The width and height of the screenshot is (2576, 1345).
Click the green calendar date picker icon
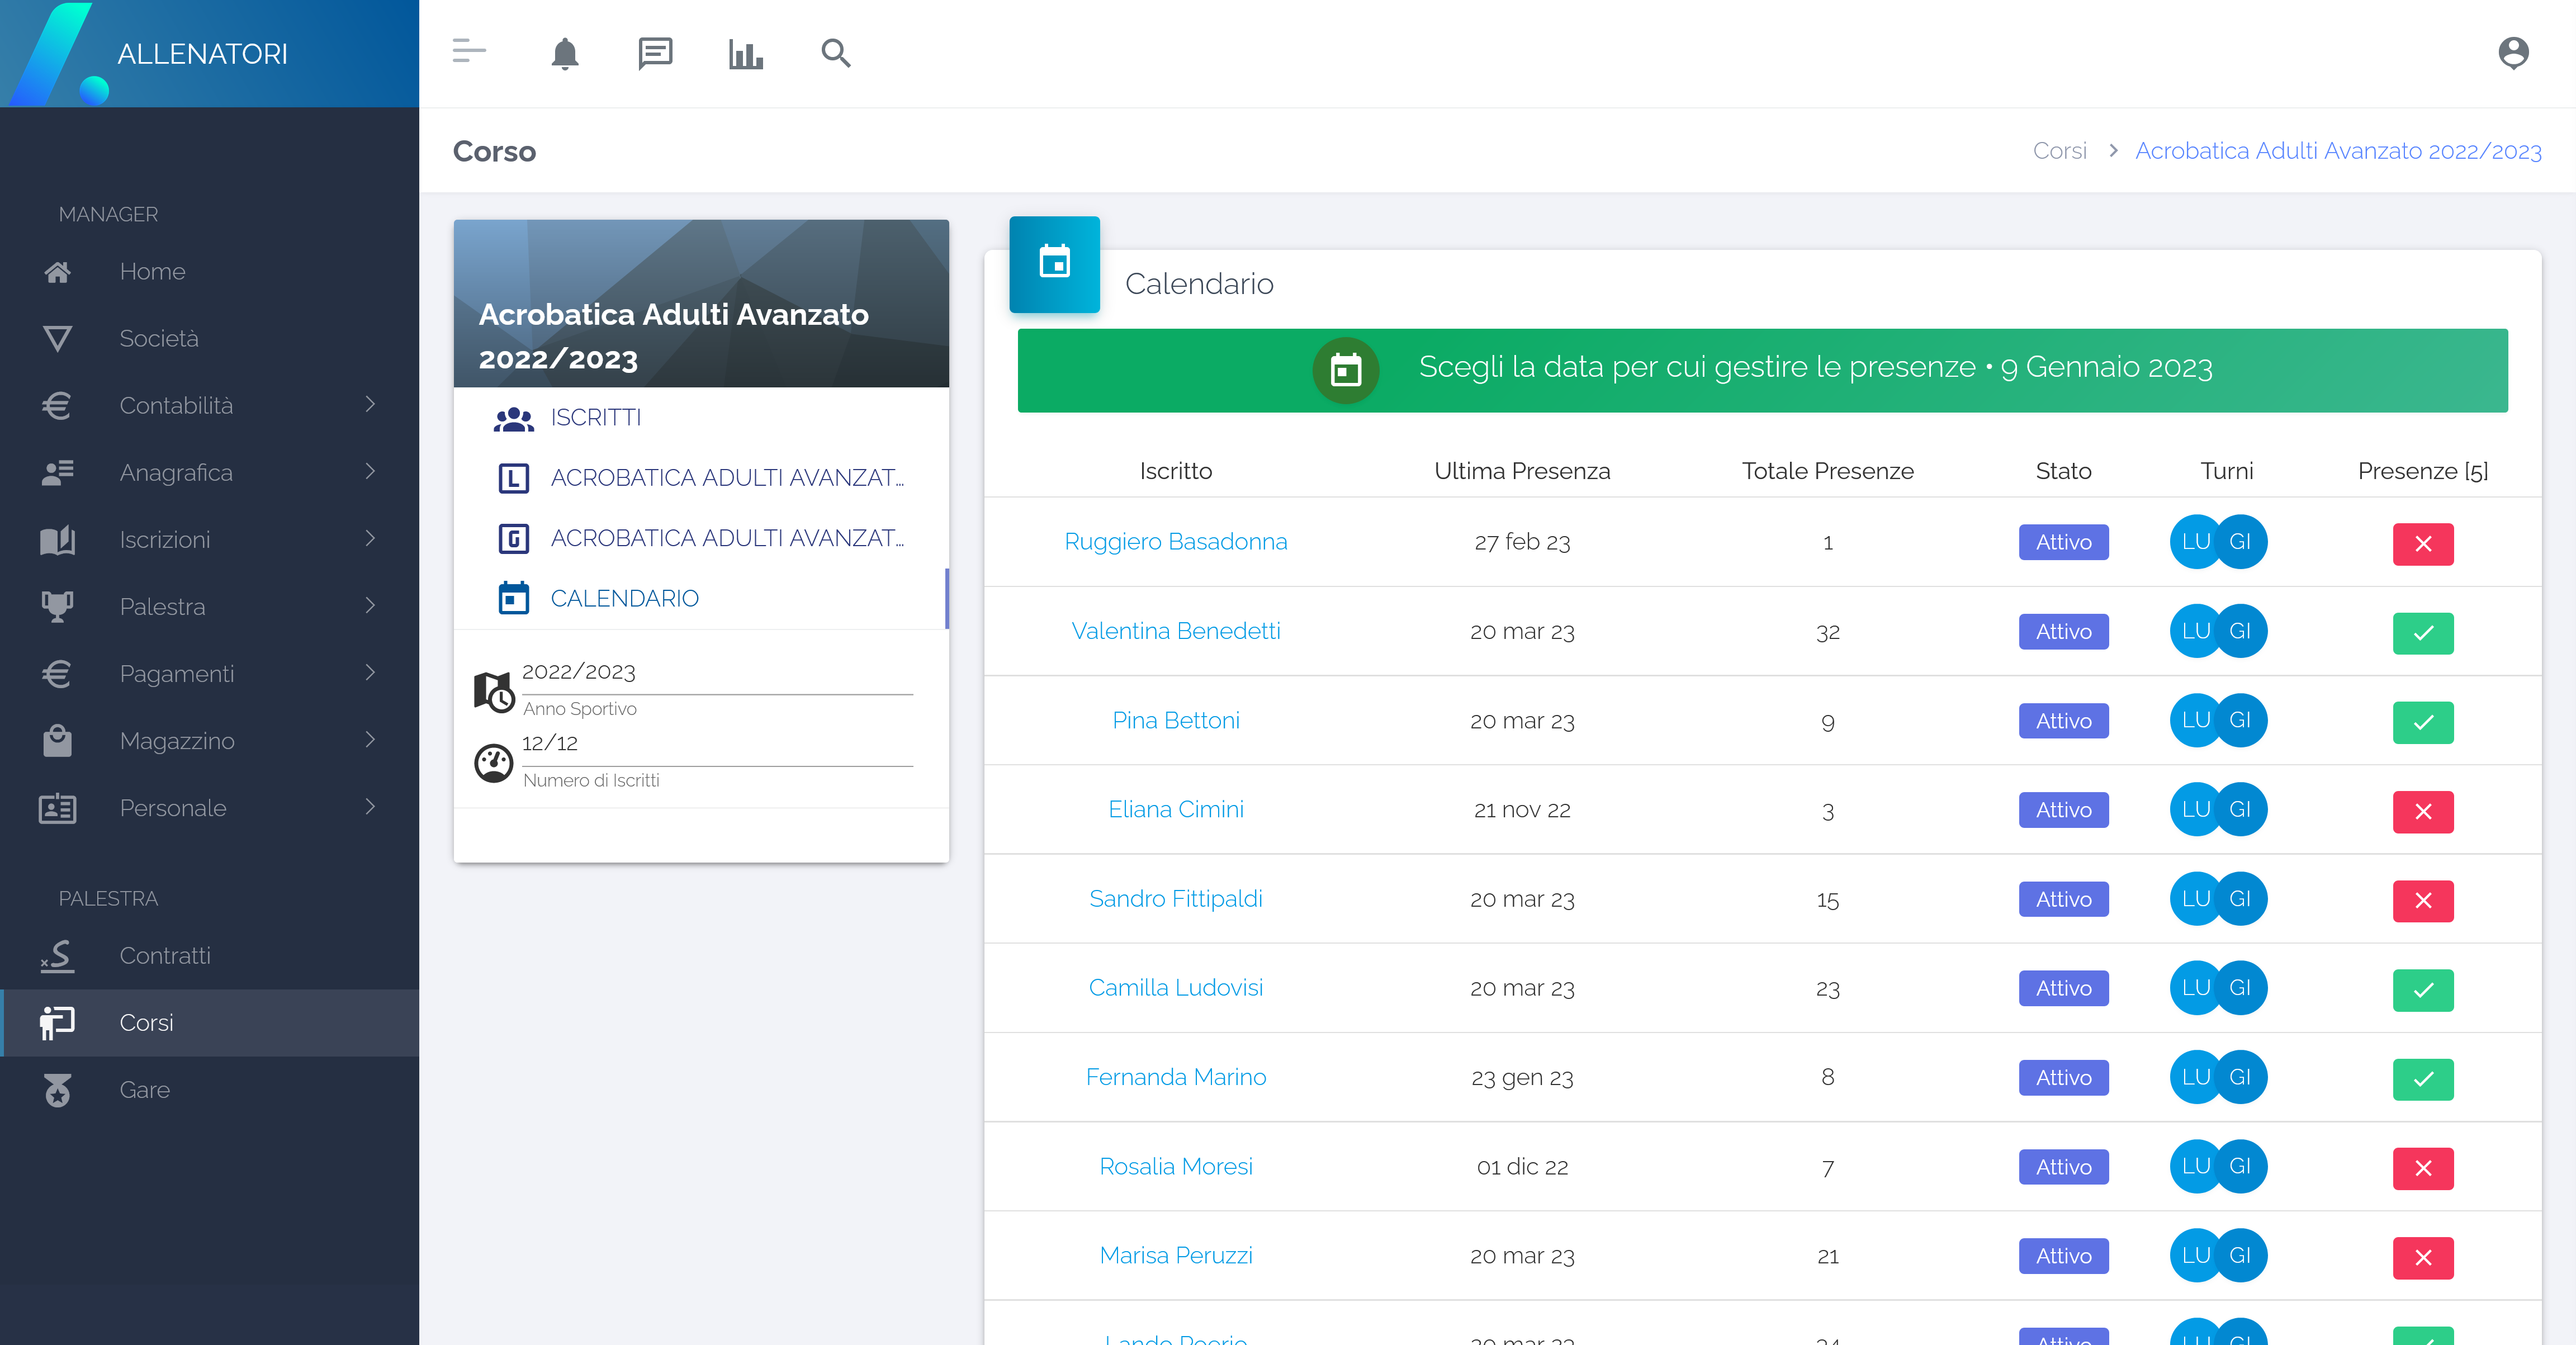1345,370
